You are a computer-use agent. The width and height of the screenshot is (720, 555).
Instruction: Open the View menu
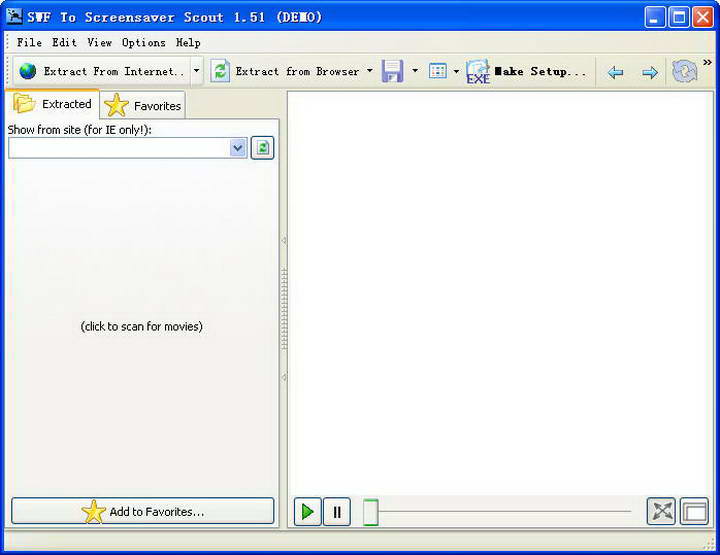(x=100, y=43)
